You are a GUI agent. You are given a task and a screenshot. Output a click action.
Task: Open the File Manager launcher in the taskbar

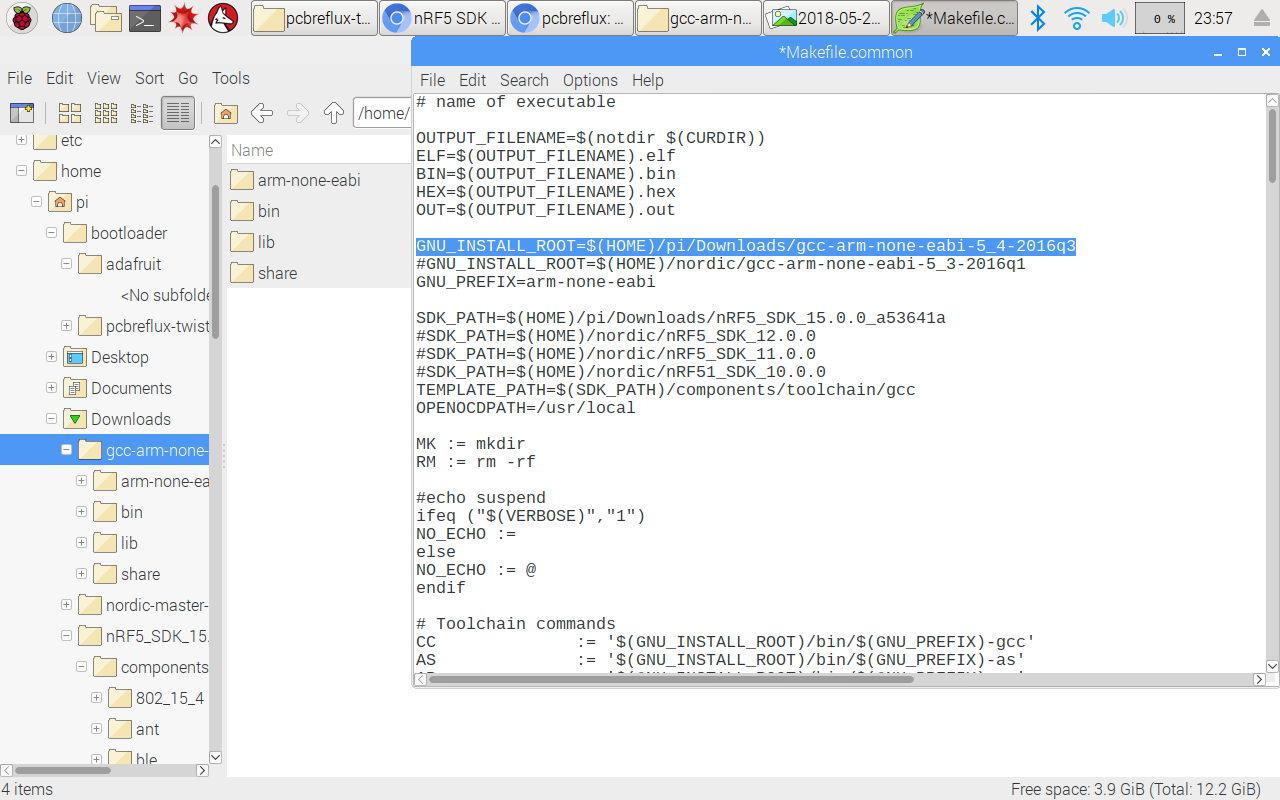[106, 18]
